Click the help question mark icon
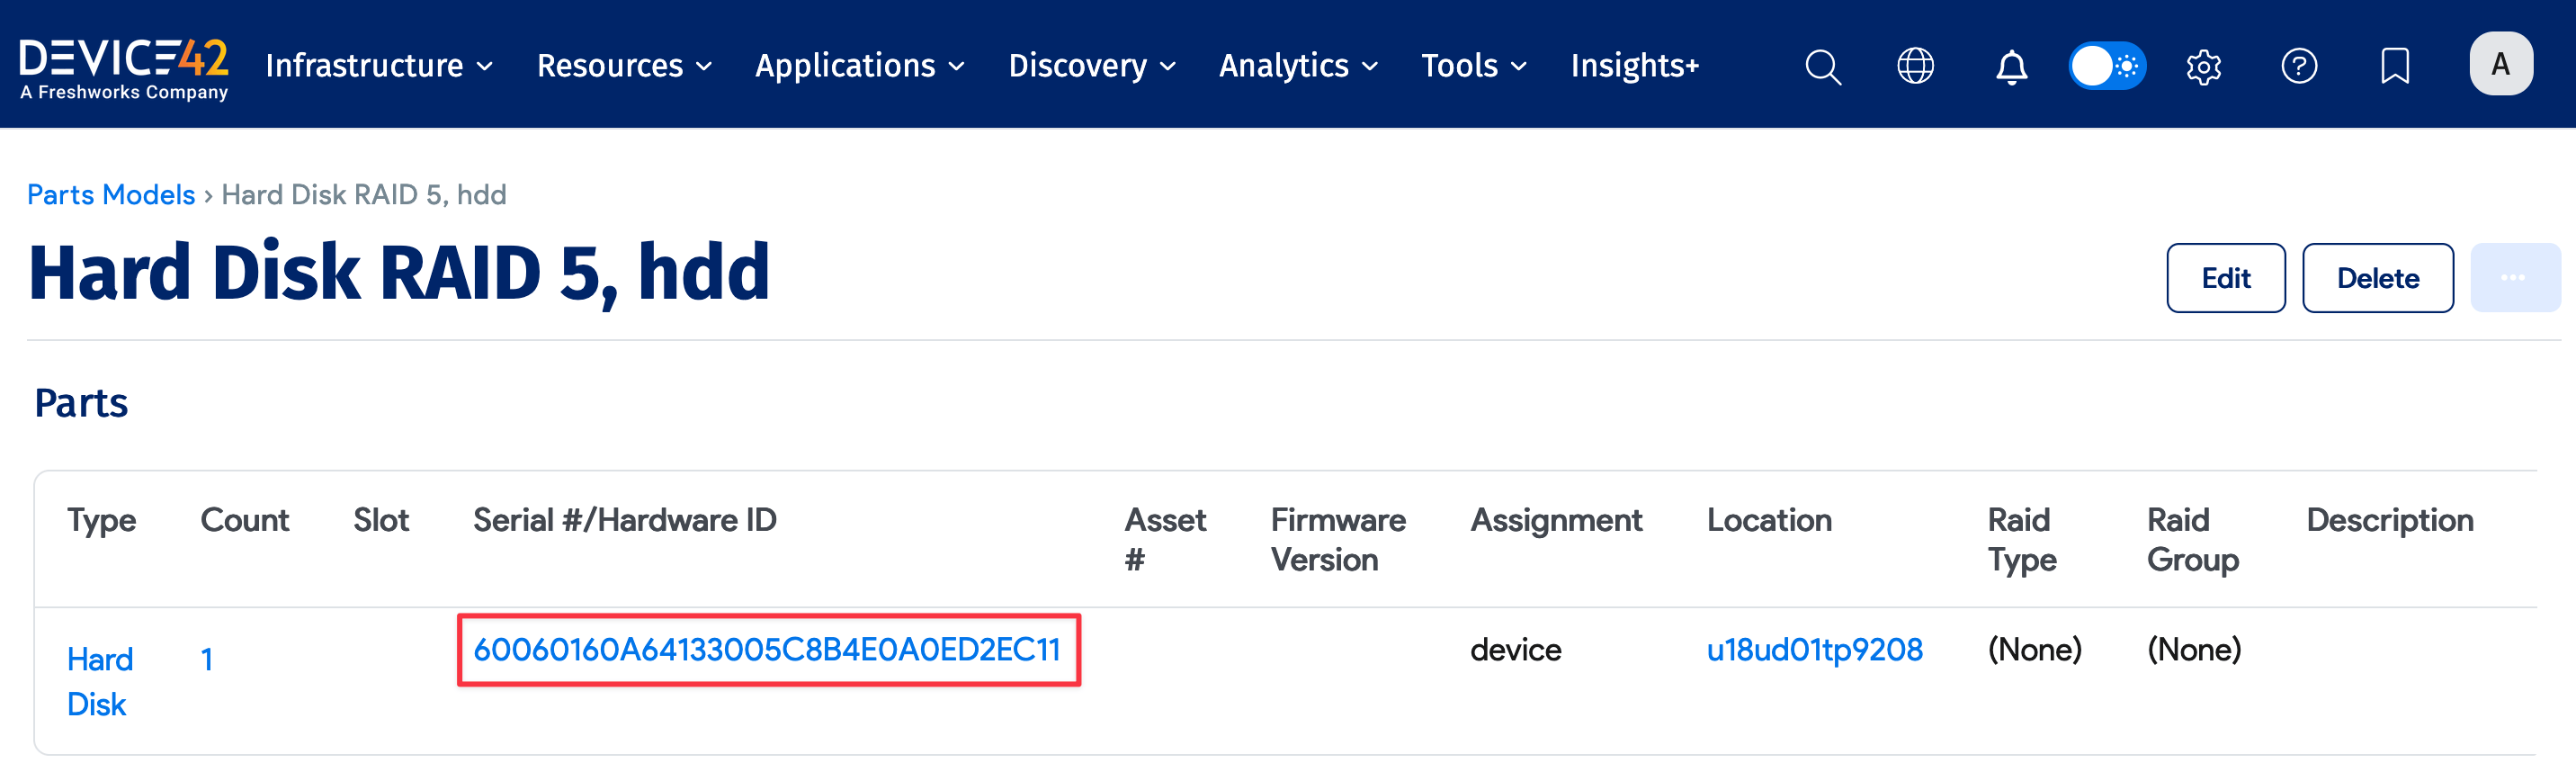The image size is (2576, 781). (2299, 66)
